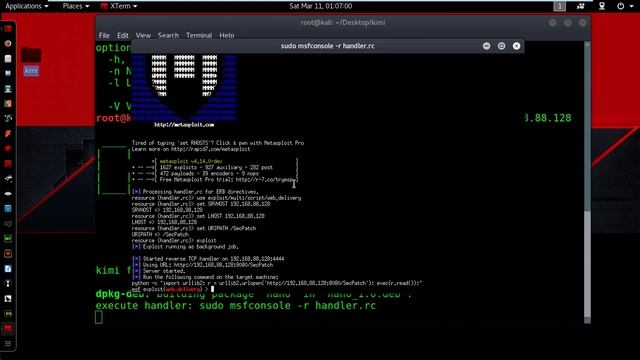
Task: Click the http://metasploit.com text
Action: click(184, 125)
